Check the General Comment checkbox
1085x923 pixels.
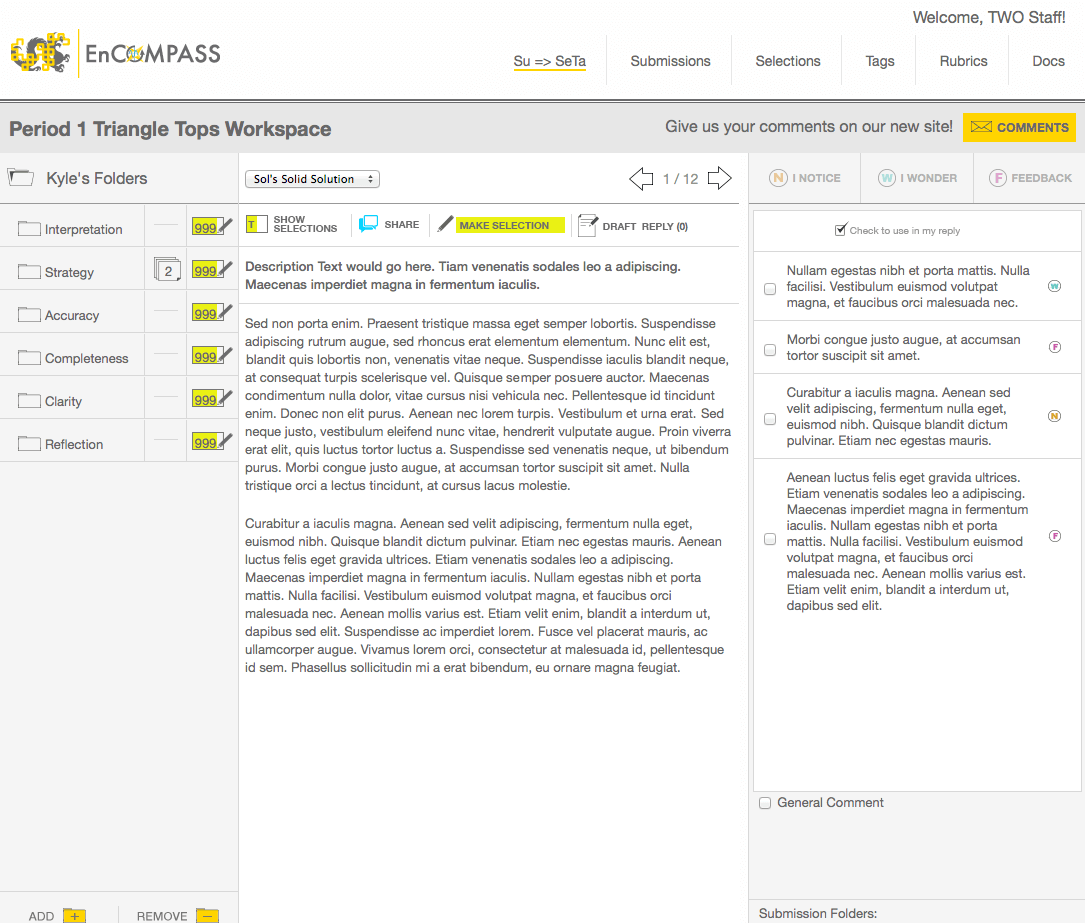click(x=765, y=803)
